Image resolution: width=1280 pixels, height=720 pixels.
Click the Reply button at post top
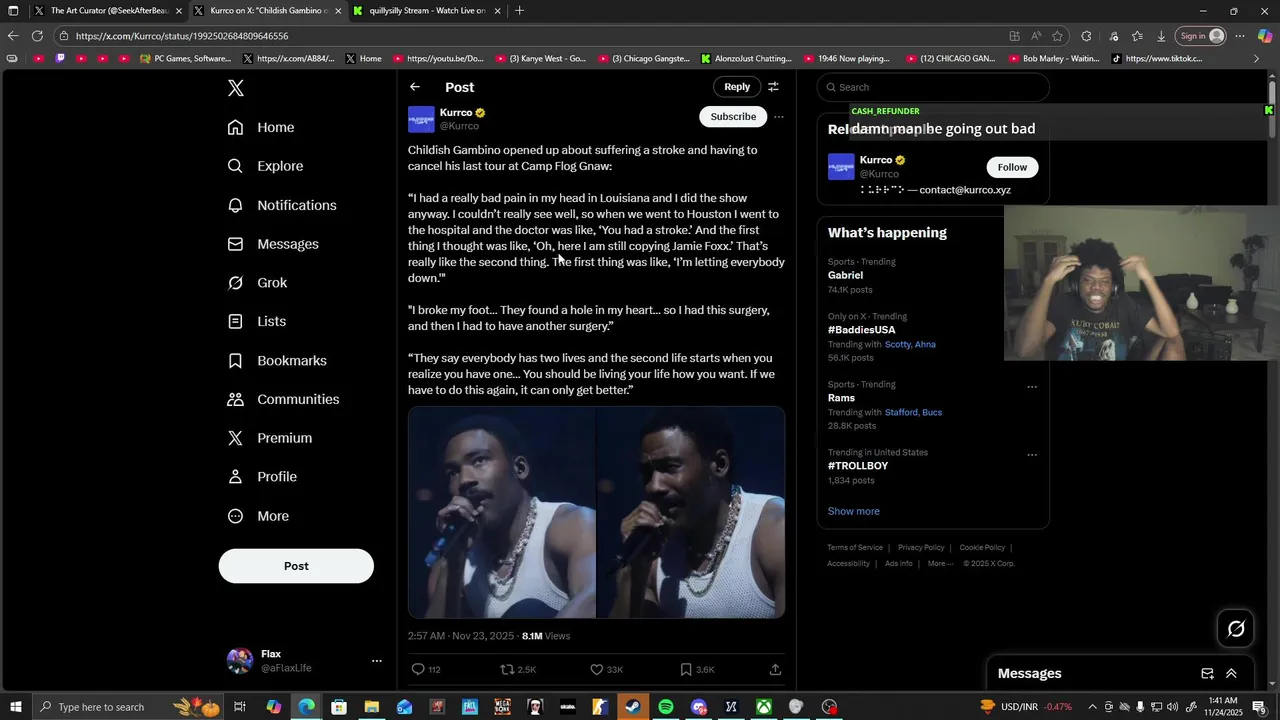pos(737,87)
